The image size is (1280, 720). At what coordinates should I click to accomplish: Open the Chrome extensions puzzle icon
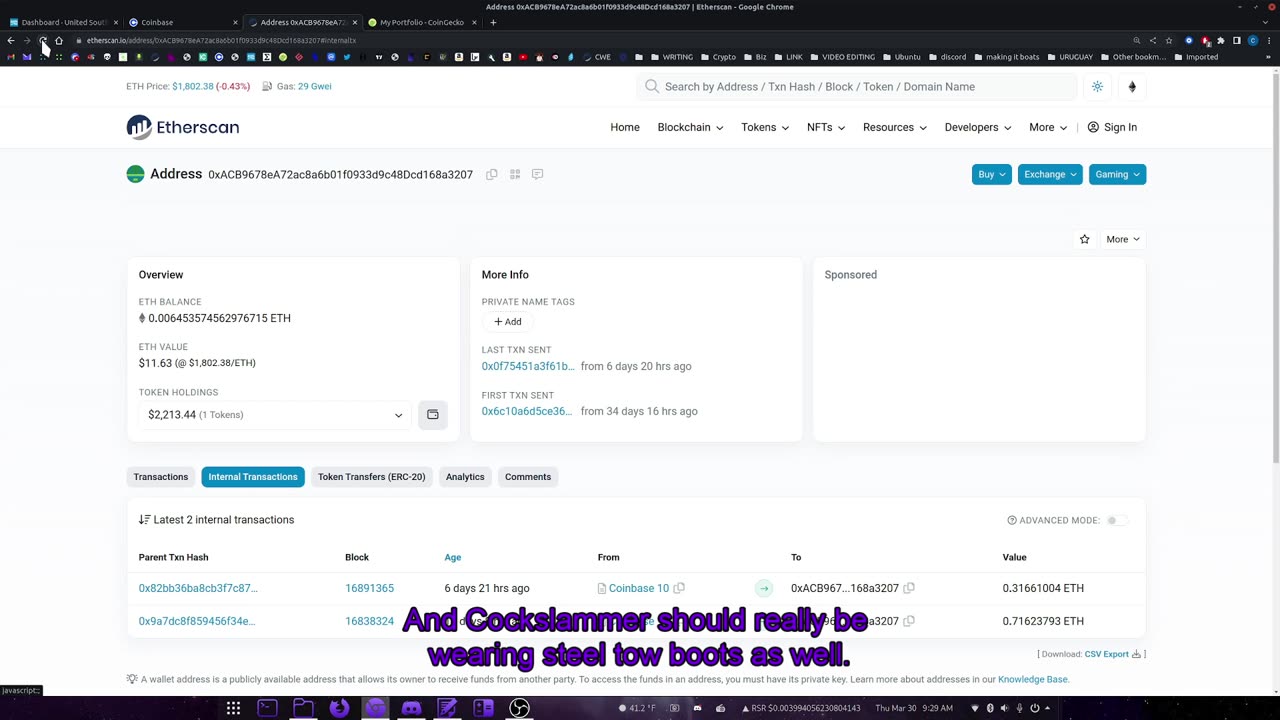[x=1220, y=41]
